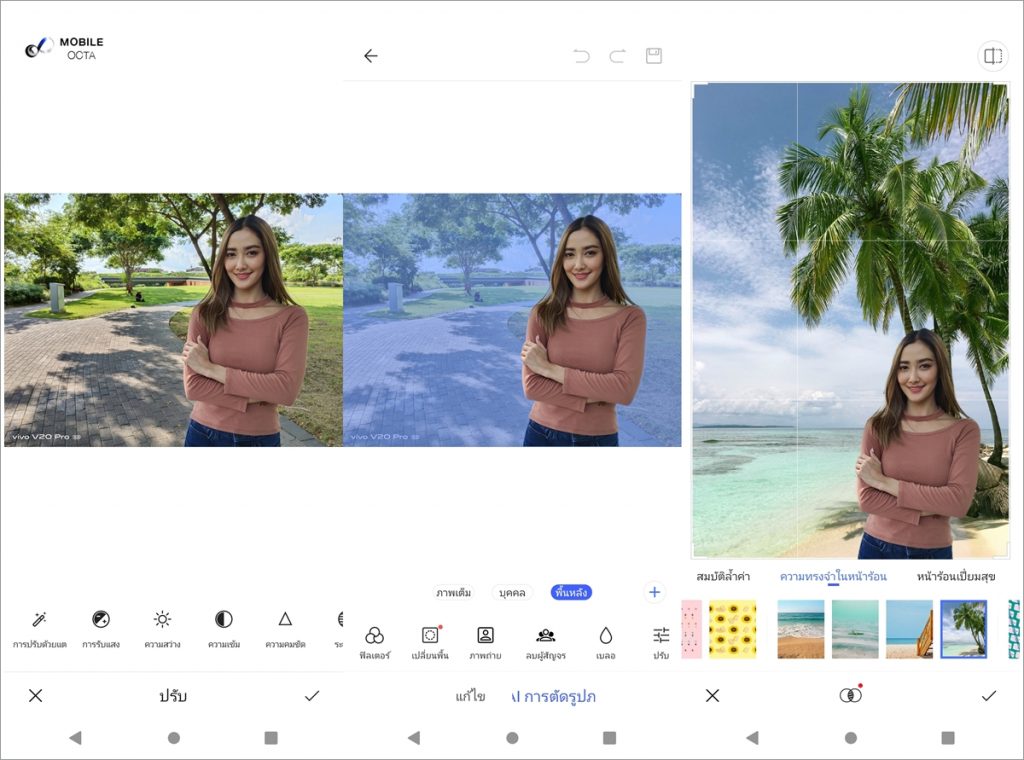Choose the contrast half-circle tool

tap(223, 620)
